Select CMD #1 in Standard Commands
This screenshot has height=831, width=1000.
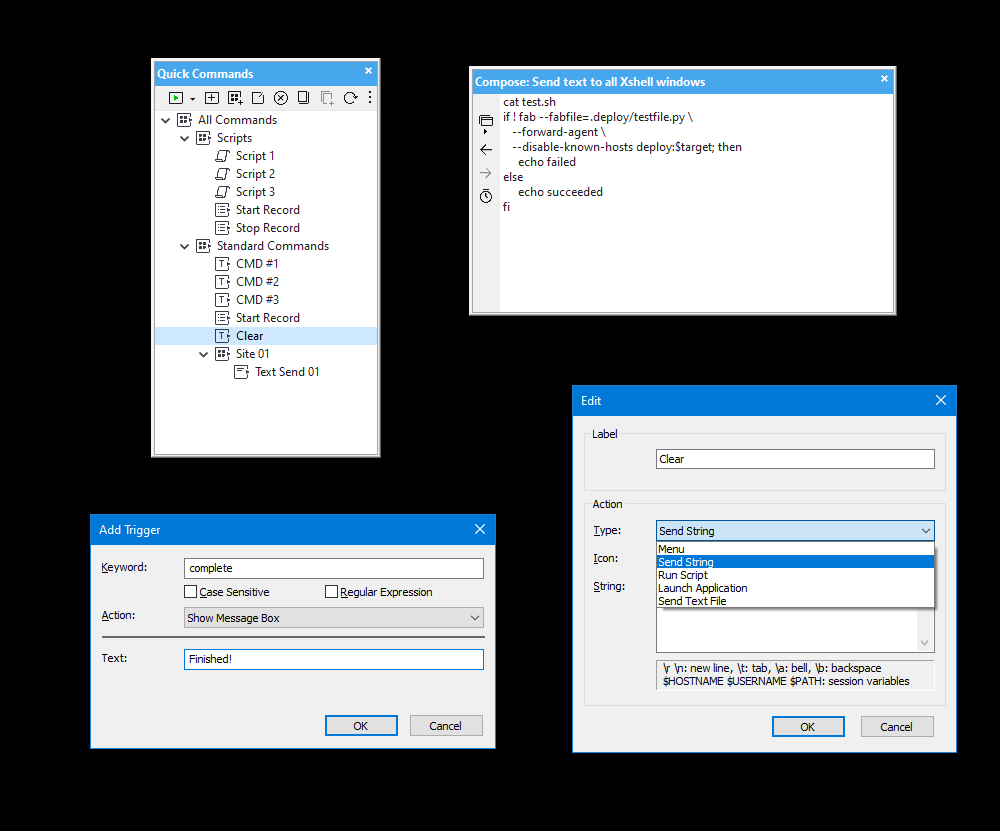(257, 263)
